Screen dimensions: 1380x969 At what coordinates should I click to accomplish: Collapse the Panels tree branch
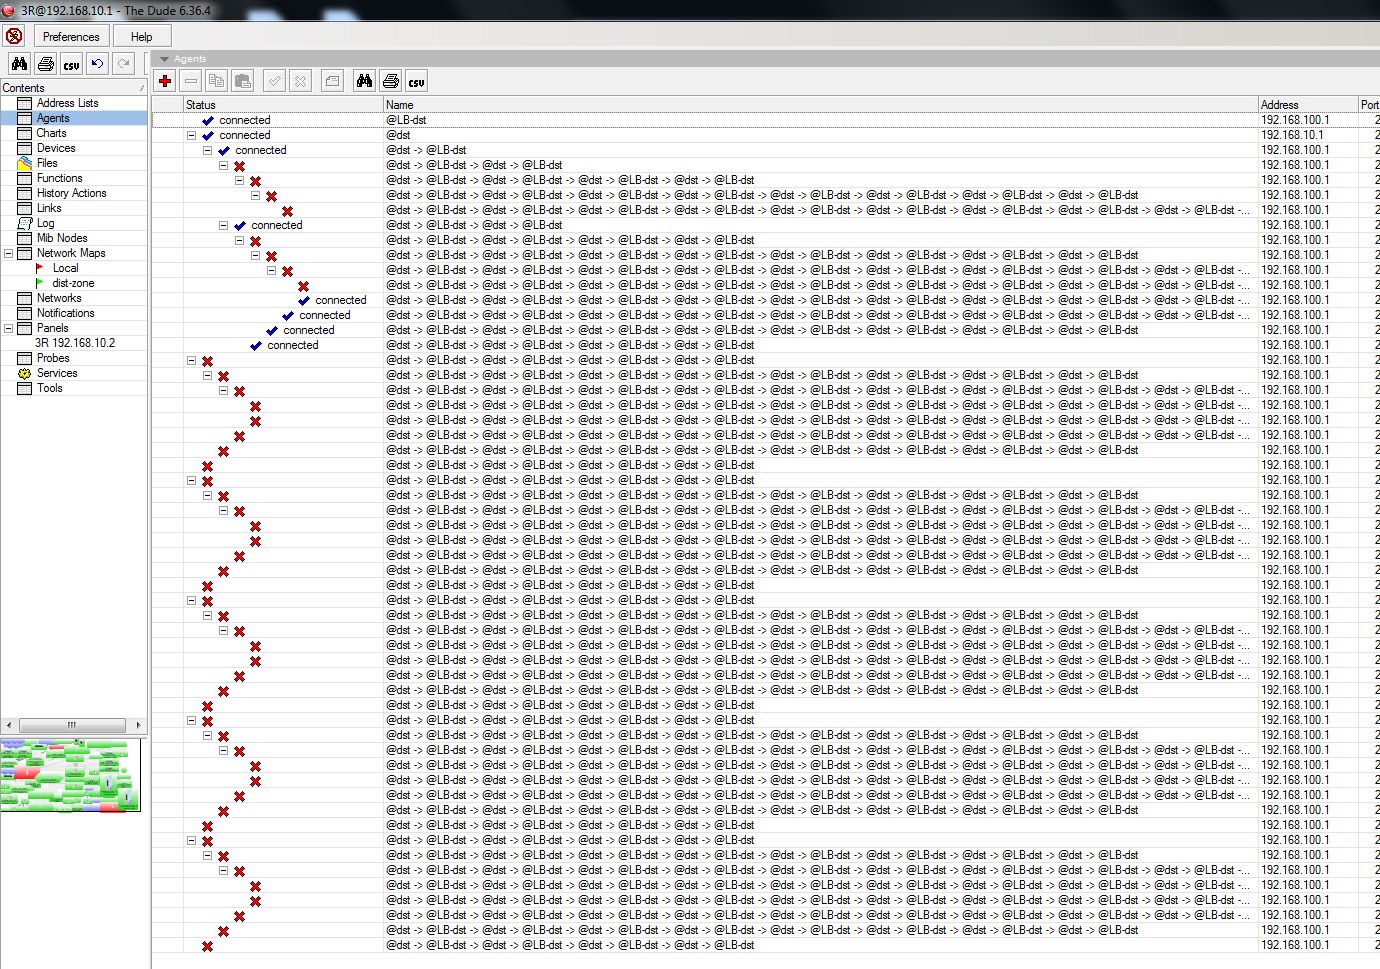[x=7, y=327]
